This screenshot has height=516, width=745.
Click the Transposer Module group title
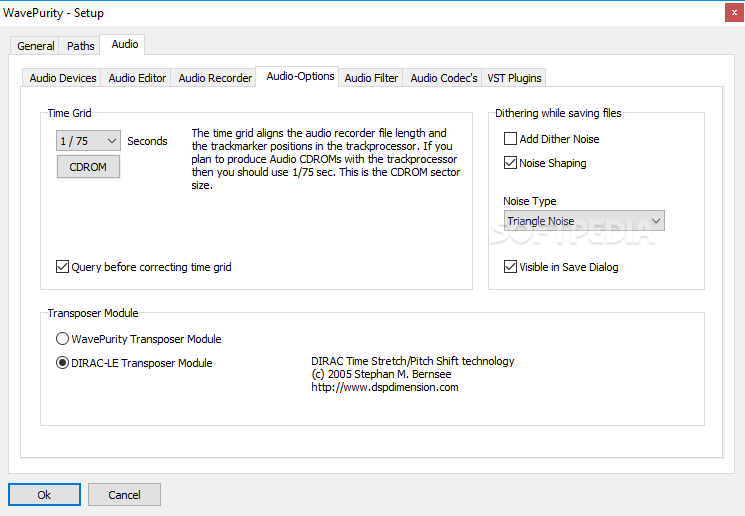tap(93, 313)
